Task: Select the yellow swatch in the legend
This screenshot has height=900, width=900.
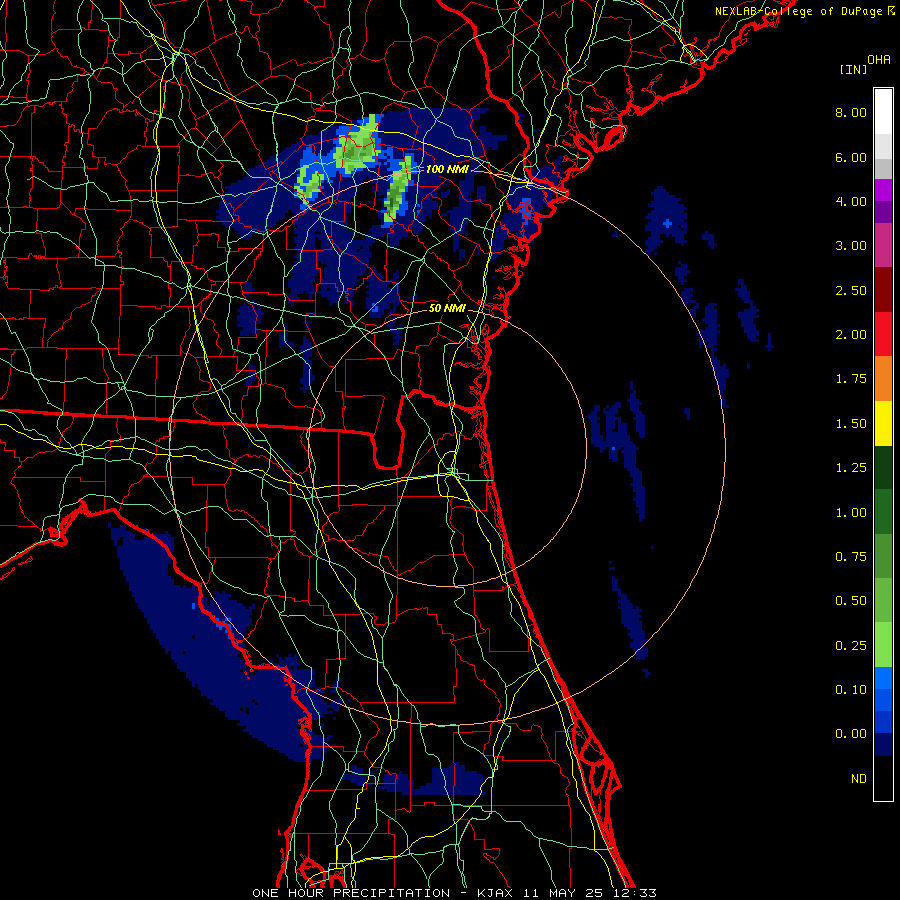Action: coord(883,424)
